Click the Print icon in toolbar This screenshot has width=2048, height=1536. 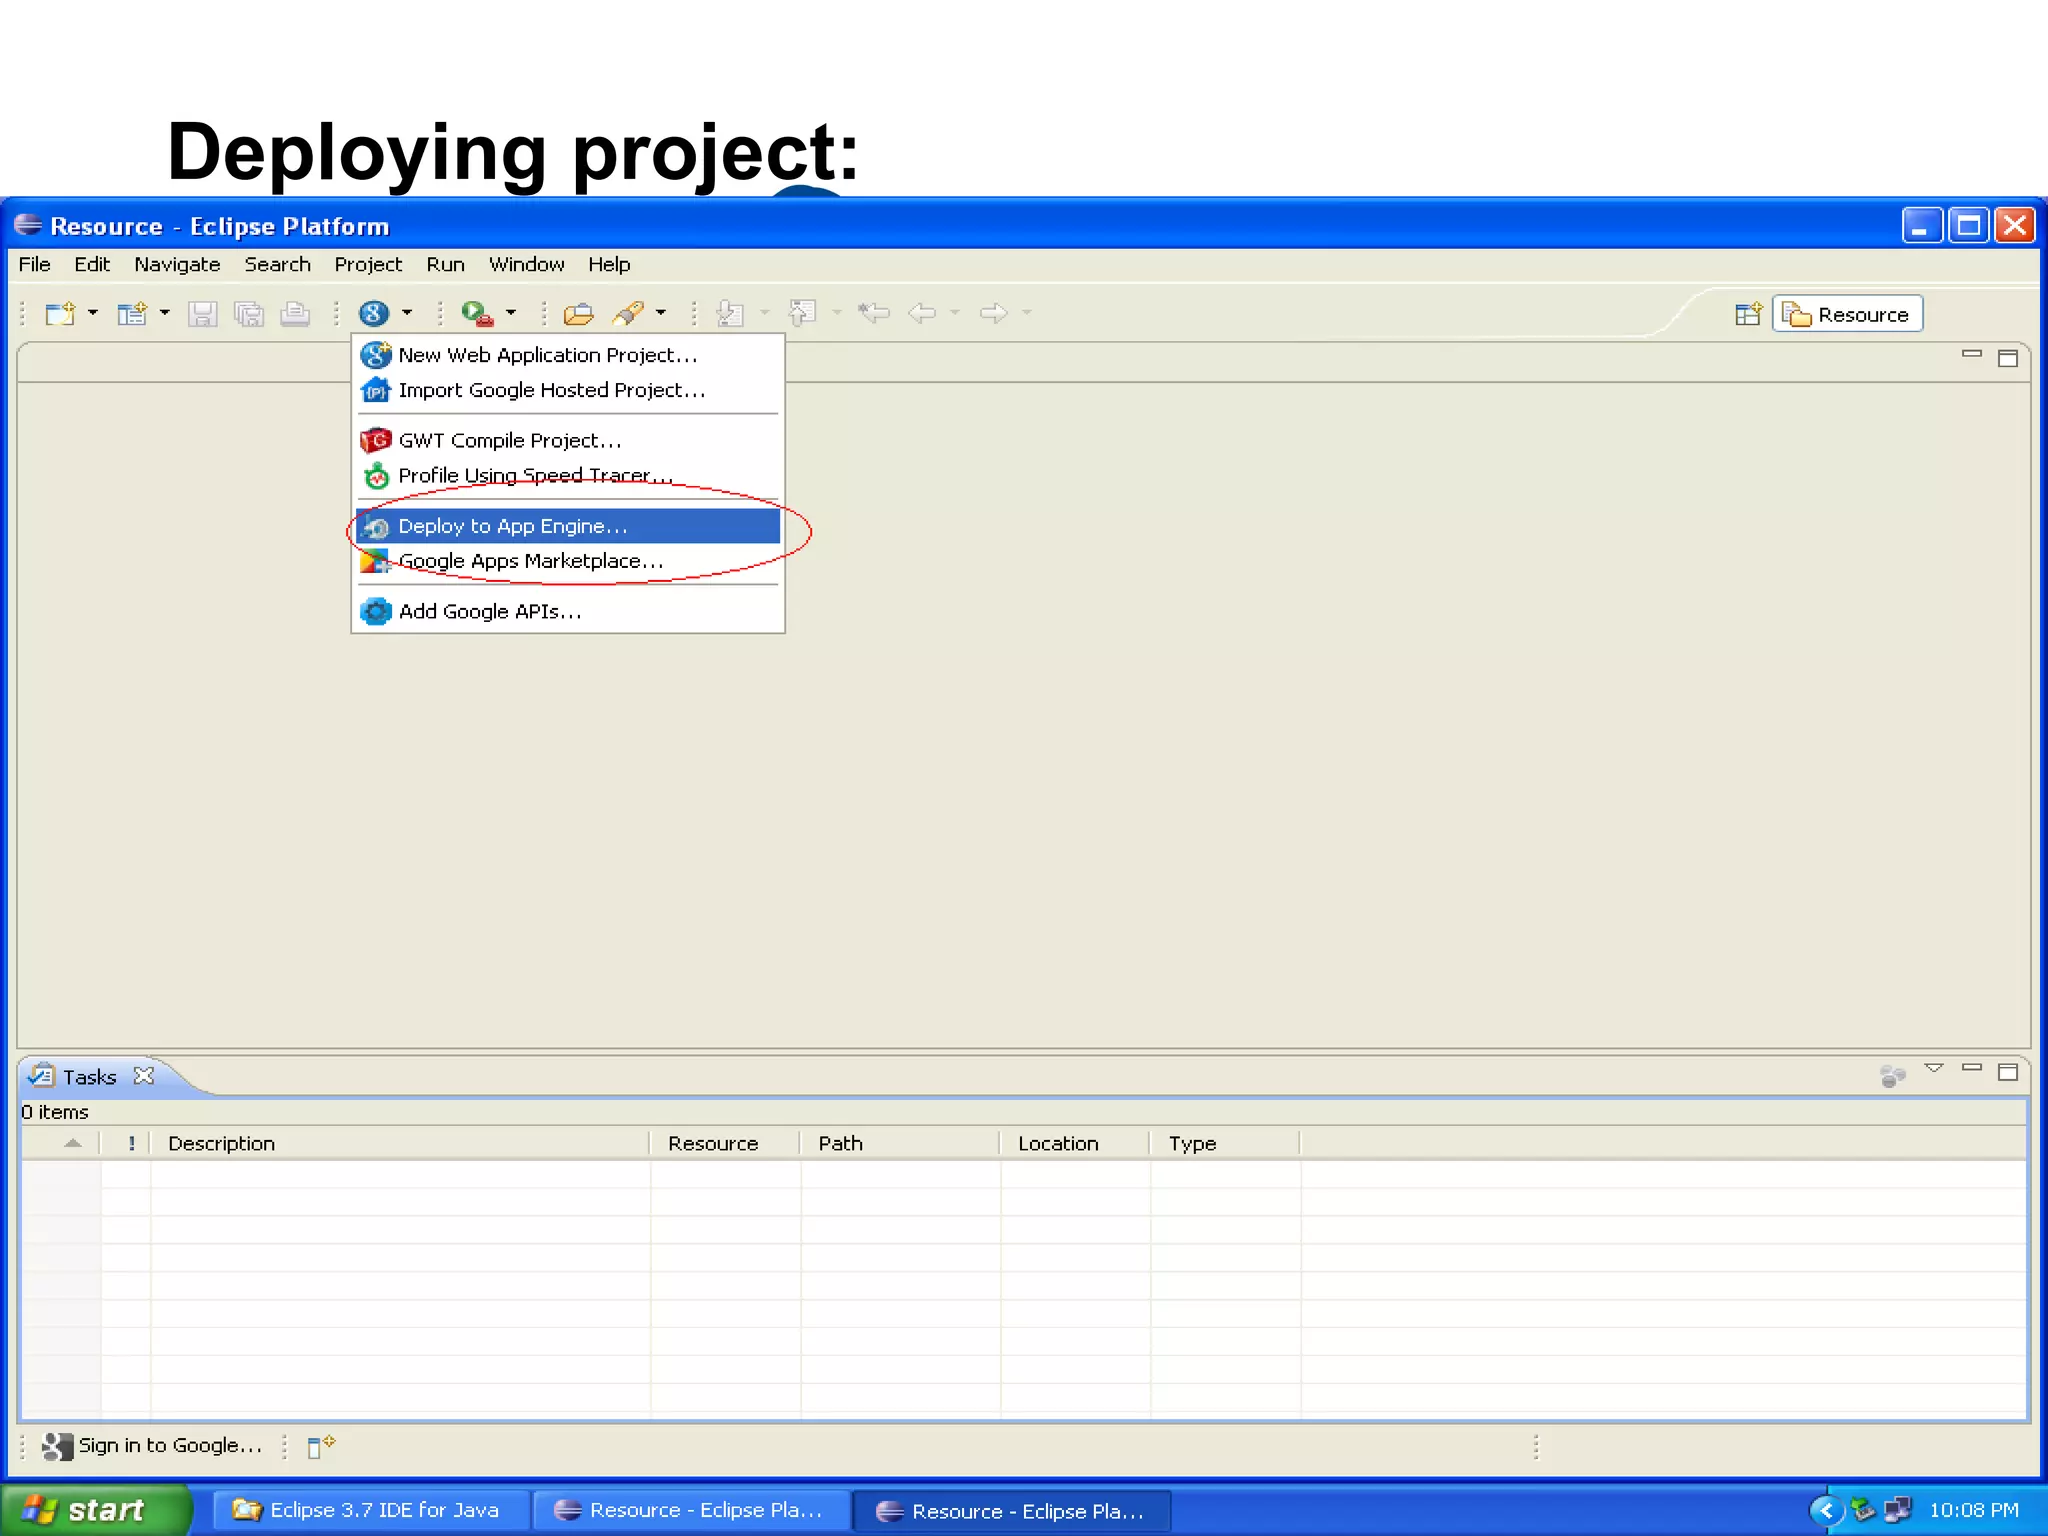(x=295, y=314)
